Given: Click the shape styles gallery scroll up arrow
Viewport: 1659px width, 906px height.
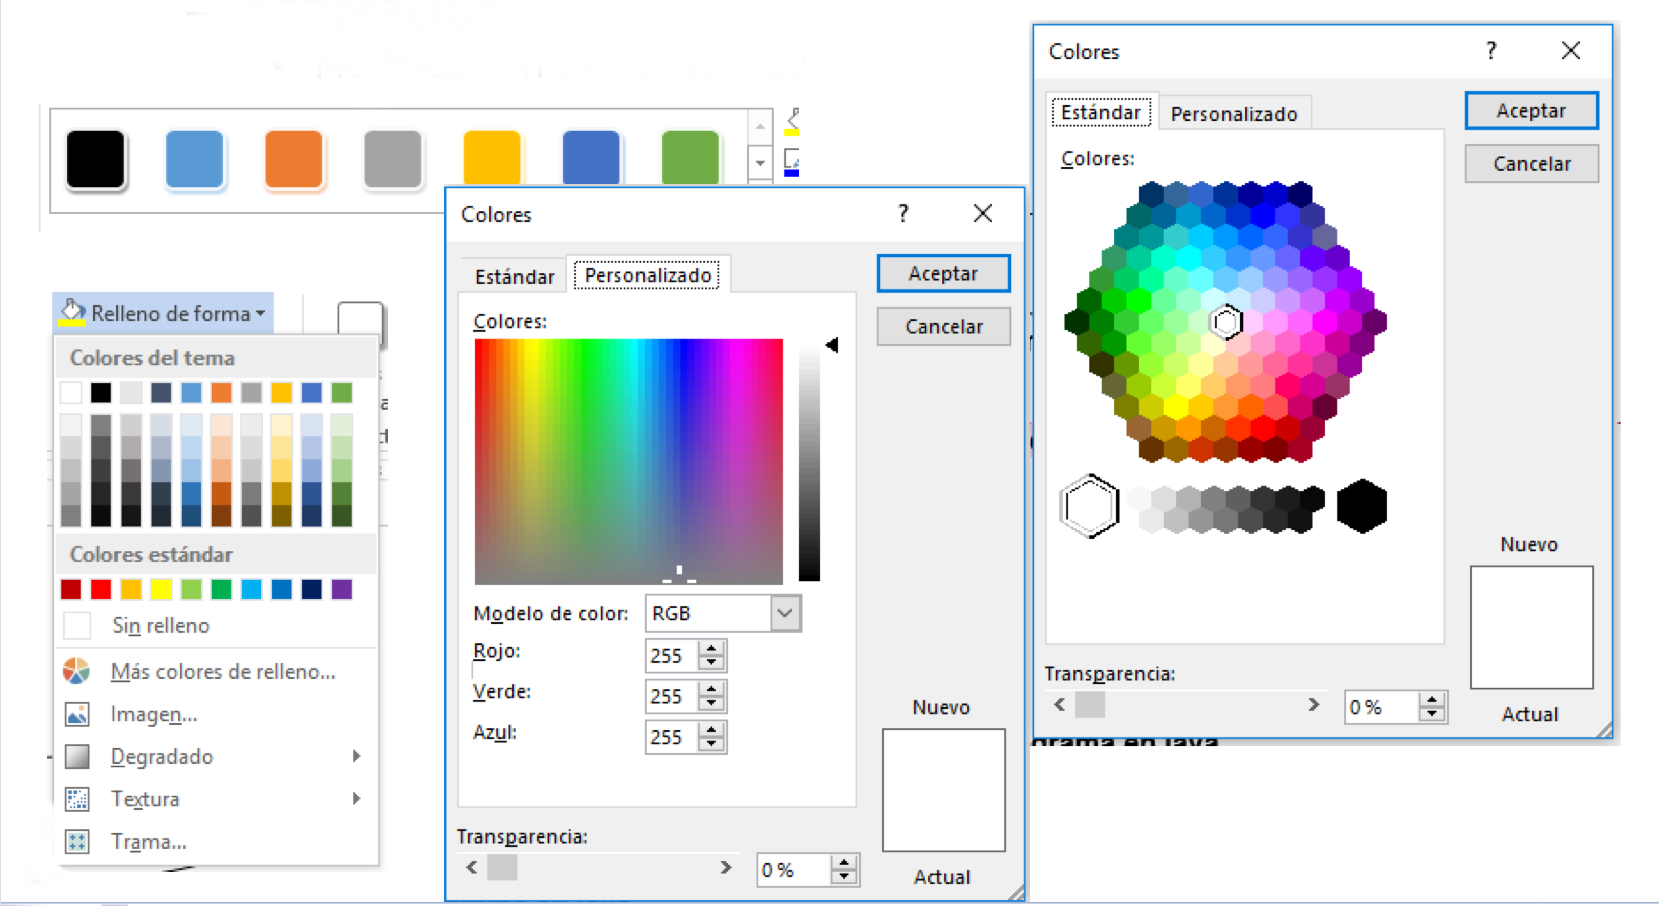Looking at the screenshot, I should pyautogui.click(x=760, y=126).
